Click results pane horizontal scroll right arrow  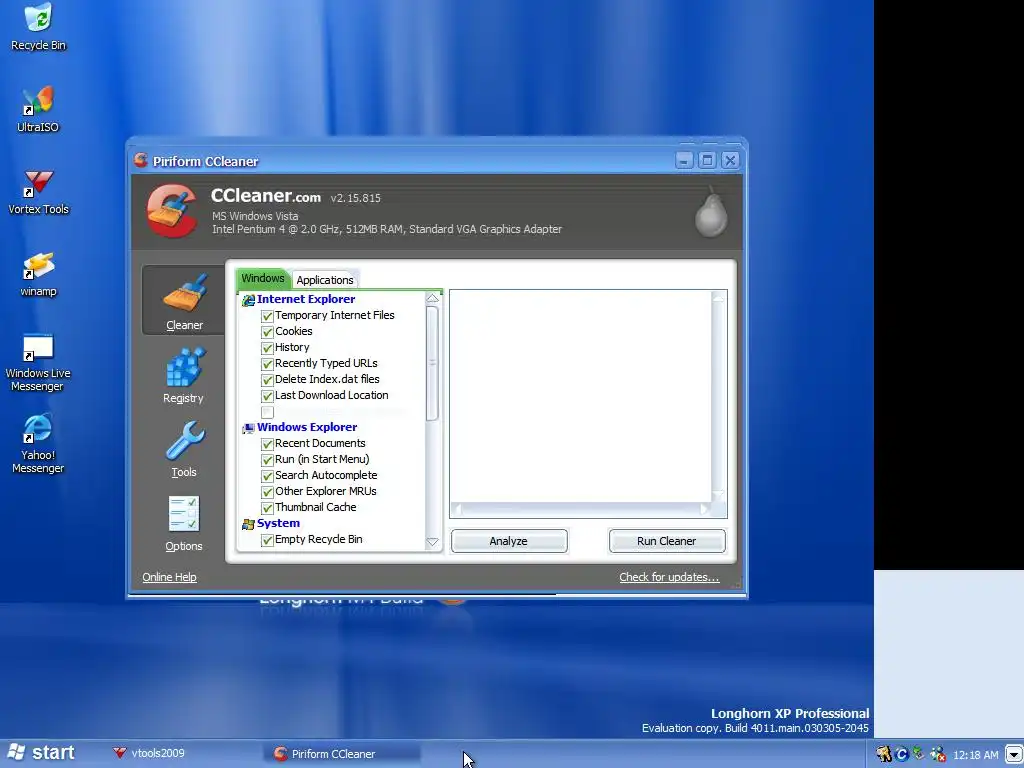coord(704,509)
